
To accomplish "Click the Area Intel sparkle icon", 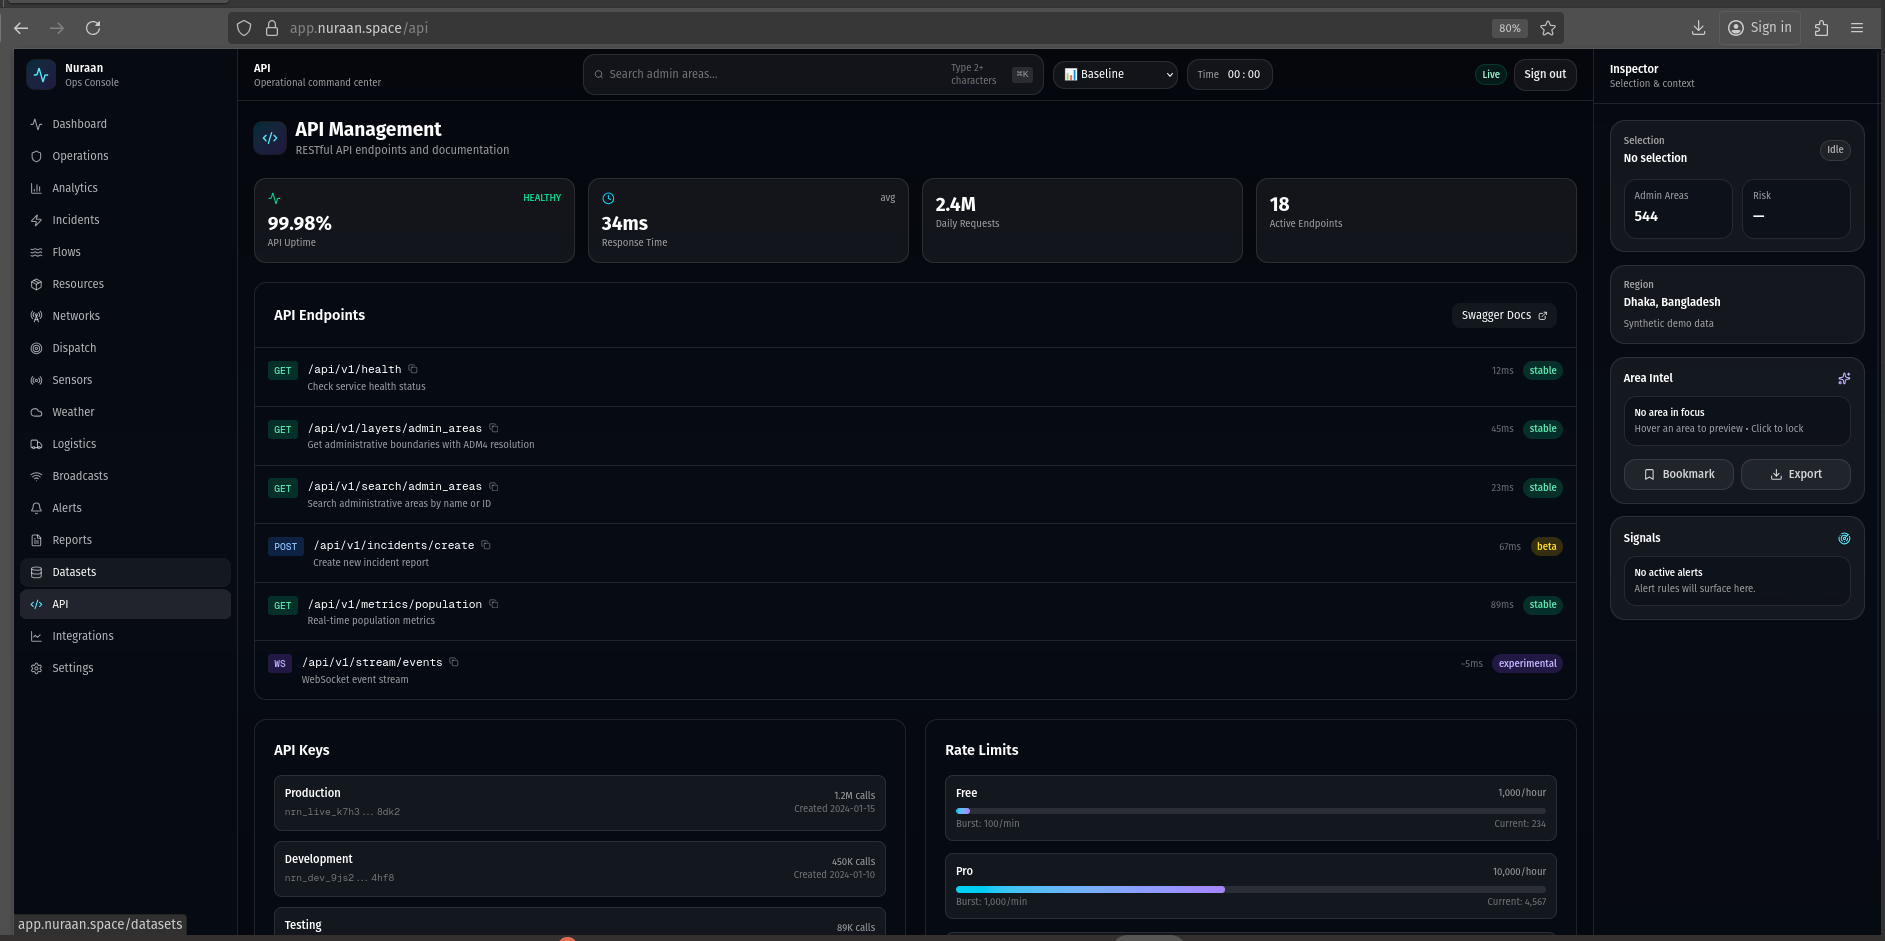I will 1844,378.
